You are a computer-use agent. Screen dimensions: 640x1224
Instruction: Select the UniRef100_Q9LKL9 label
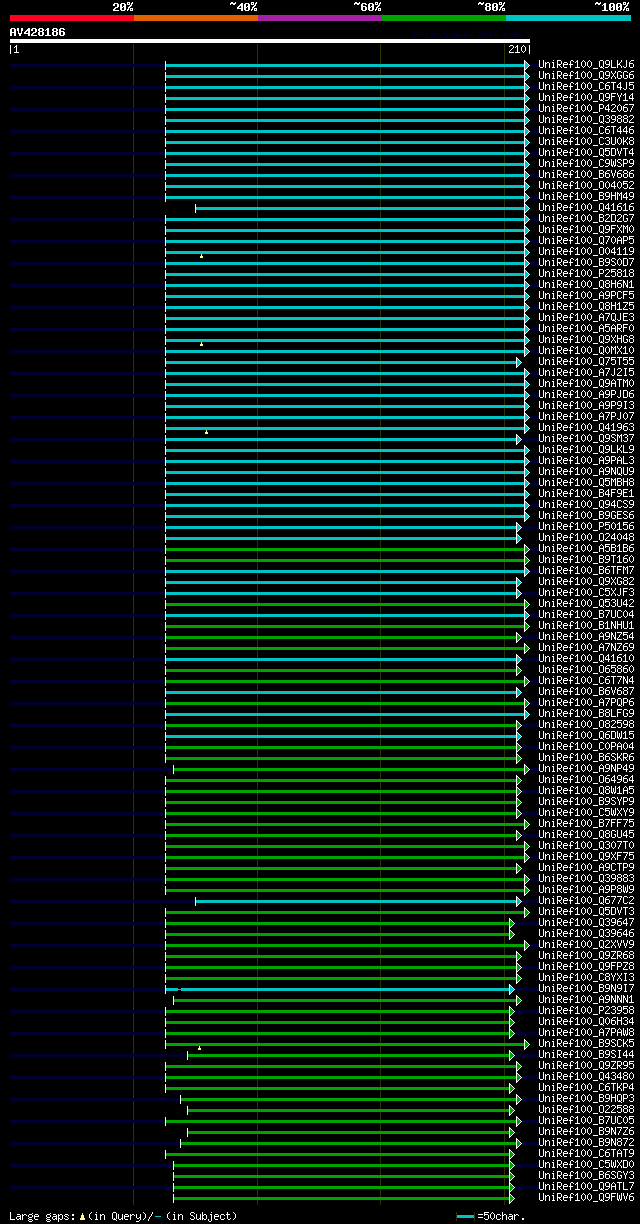point(586,450)
